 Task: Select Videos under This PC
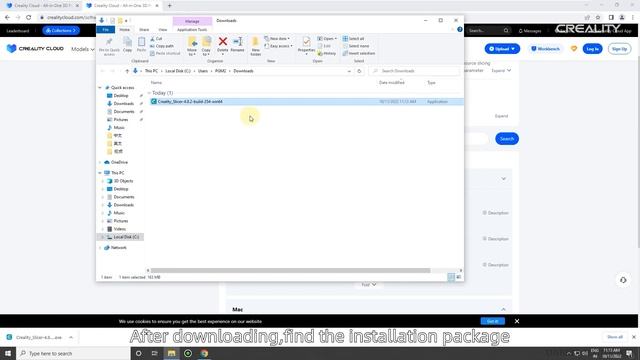116,229
